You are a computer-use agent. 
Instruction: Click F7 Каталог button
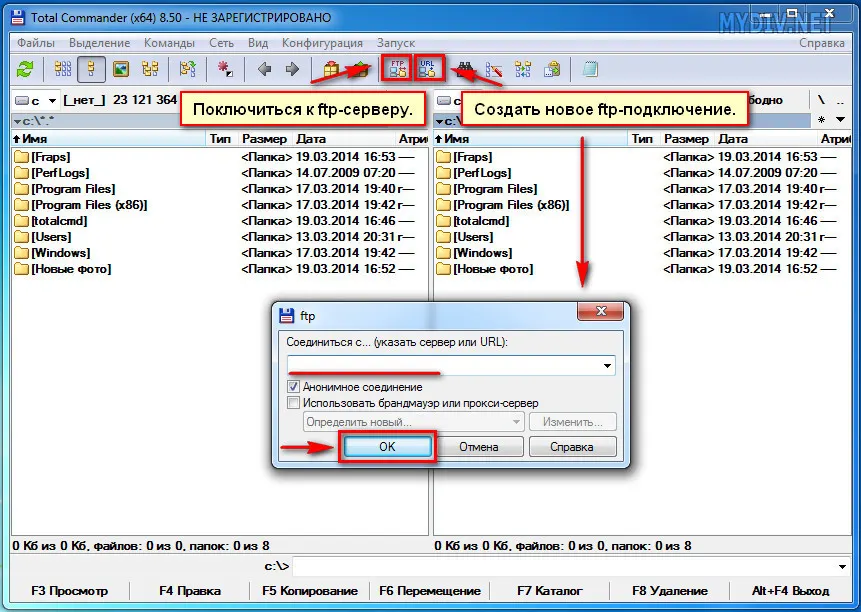click(x=550, y=591)
